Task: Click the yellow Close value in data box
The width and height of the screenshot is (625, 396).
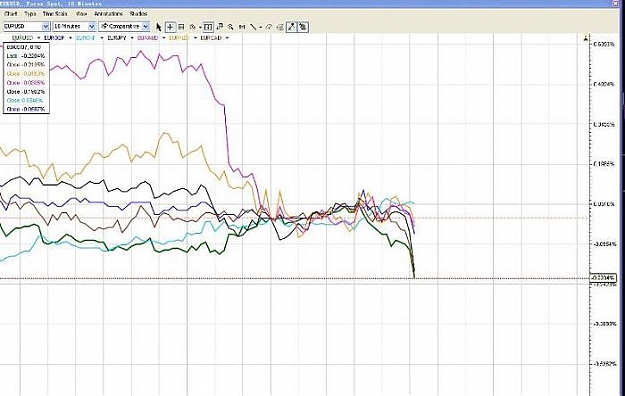Action: [x=26, y=73]
